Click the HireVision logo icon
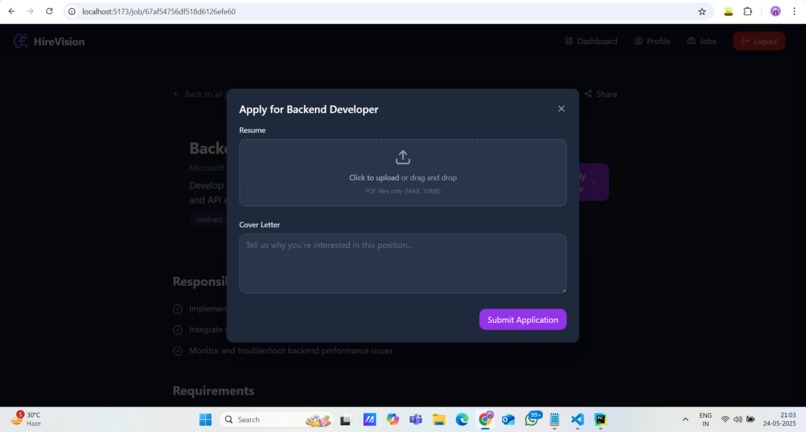 click(21, 41)
